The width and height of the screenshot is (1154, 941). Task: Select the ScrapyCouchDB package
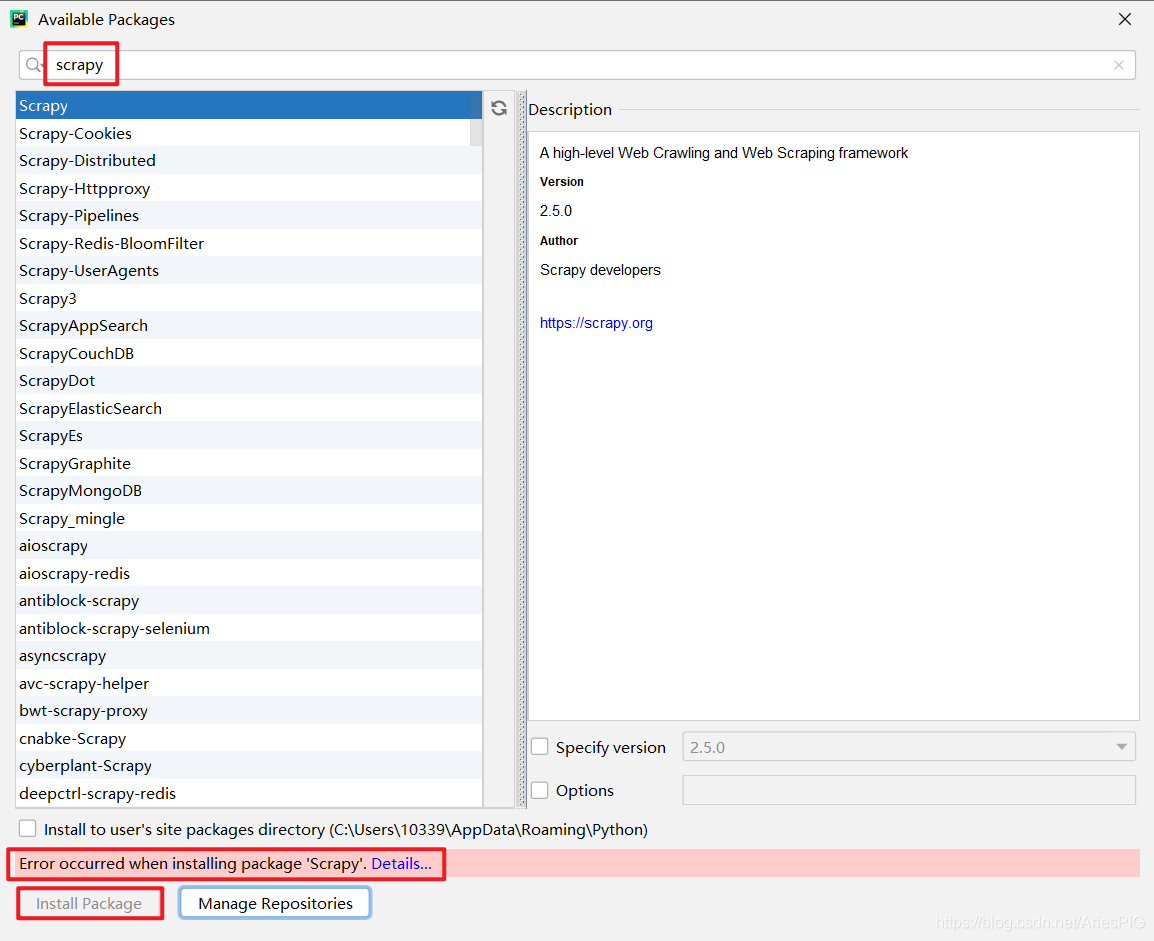click(x=249, y=353)
